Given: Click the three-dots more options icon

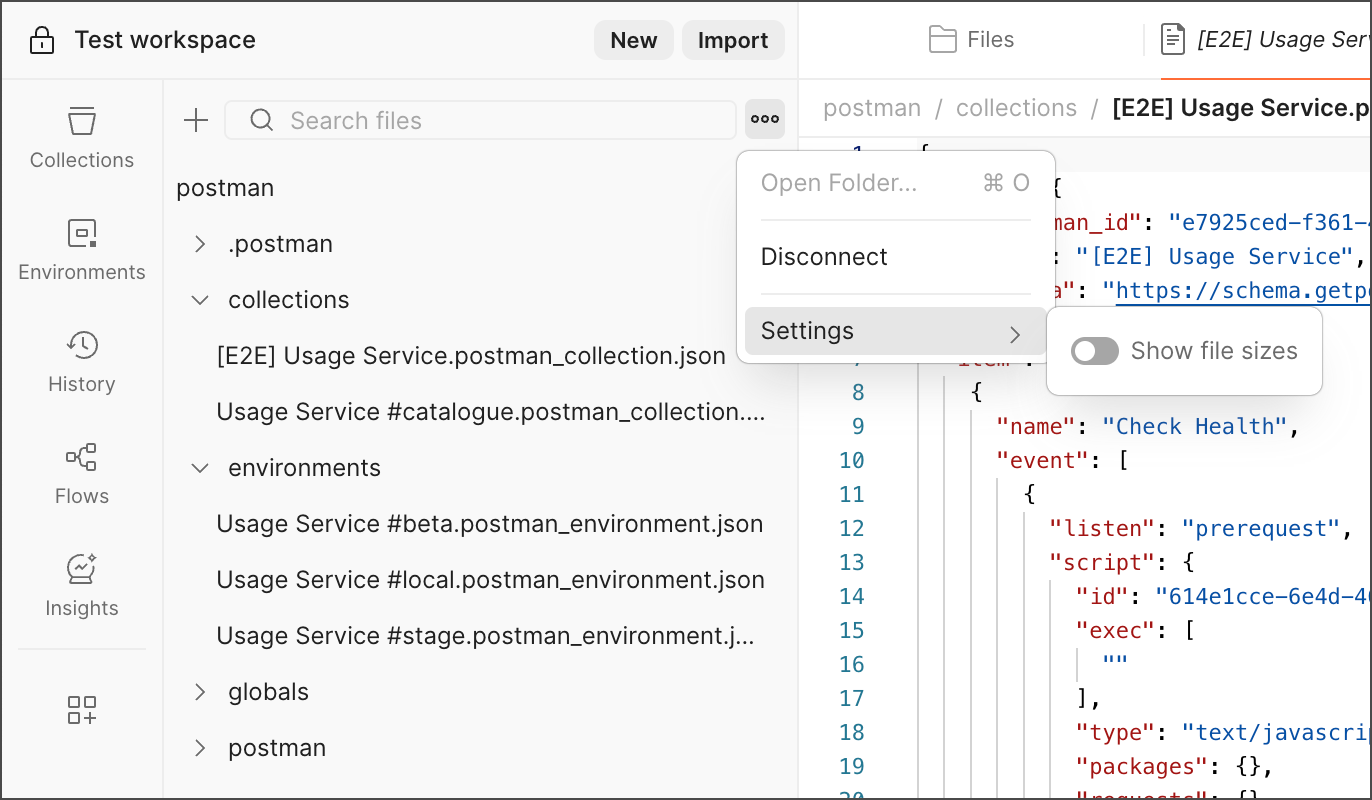Looking at the screenshot, I should (765, 120).
